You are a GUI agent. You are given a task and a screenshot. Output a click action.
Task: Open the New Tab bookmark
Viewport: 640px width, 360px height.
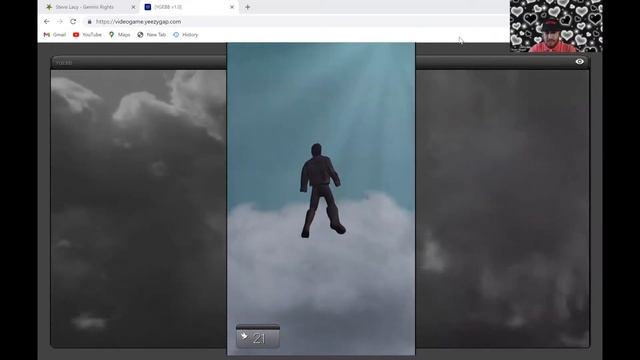point(151,35)
